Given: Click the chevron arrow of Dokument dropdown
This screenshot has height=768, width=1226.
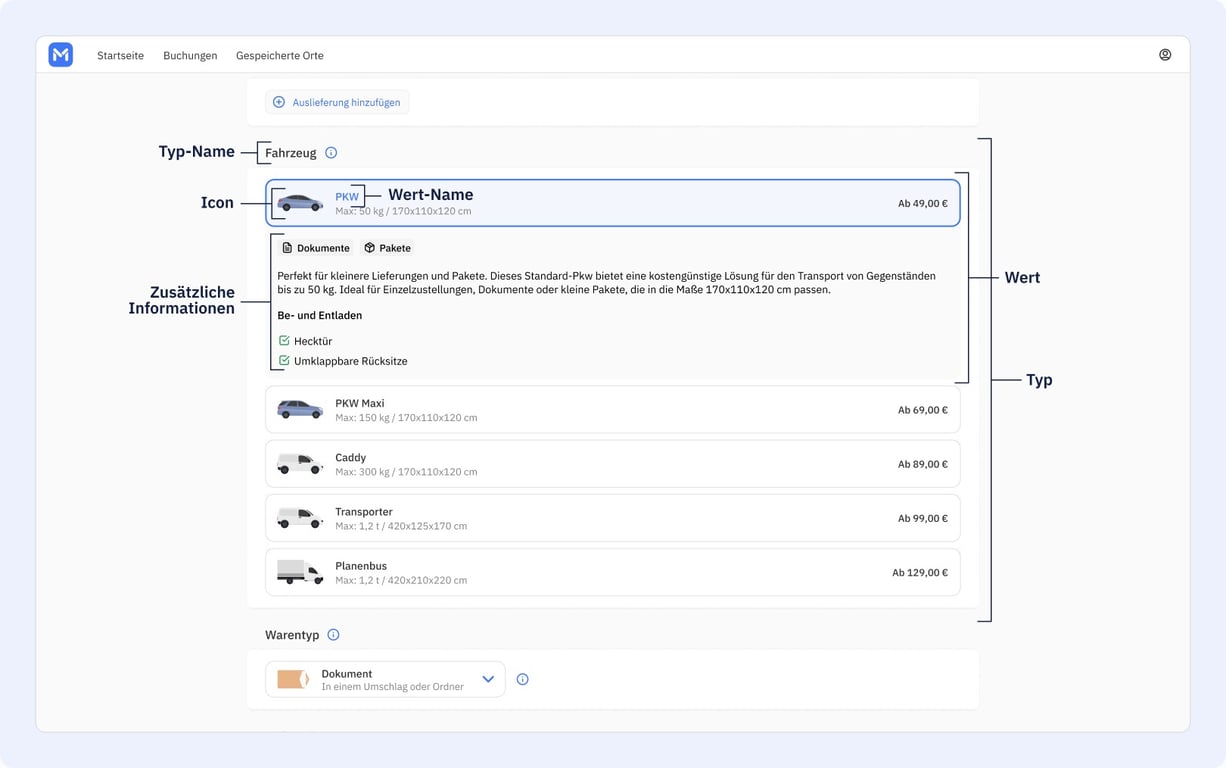Looking at the screenshot, I should point(488,680).
